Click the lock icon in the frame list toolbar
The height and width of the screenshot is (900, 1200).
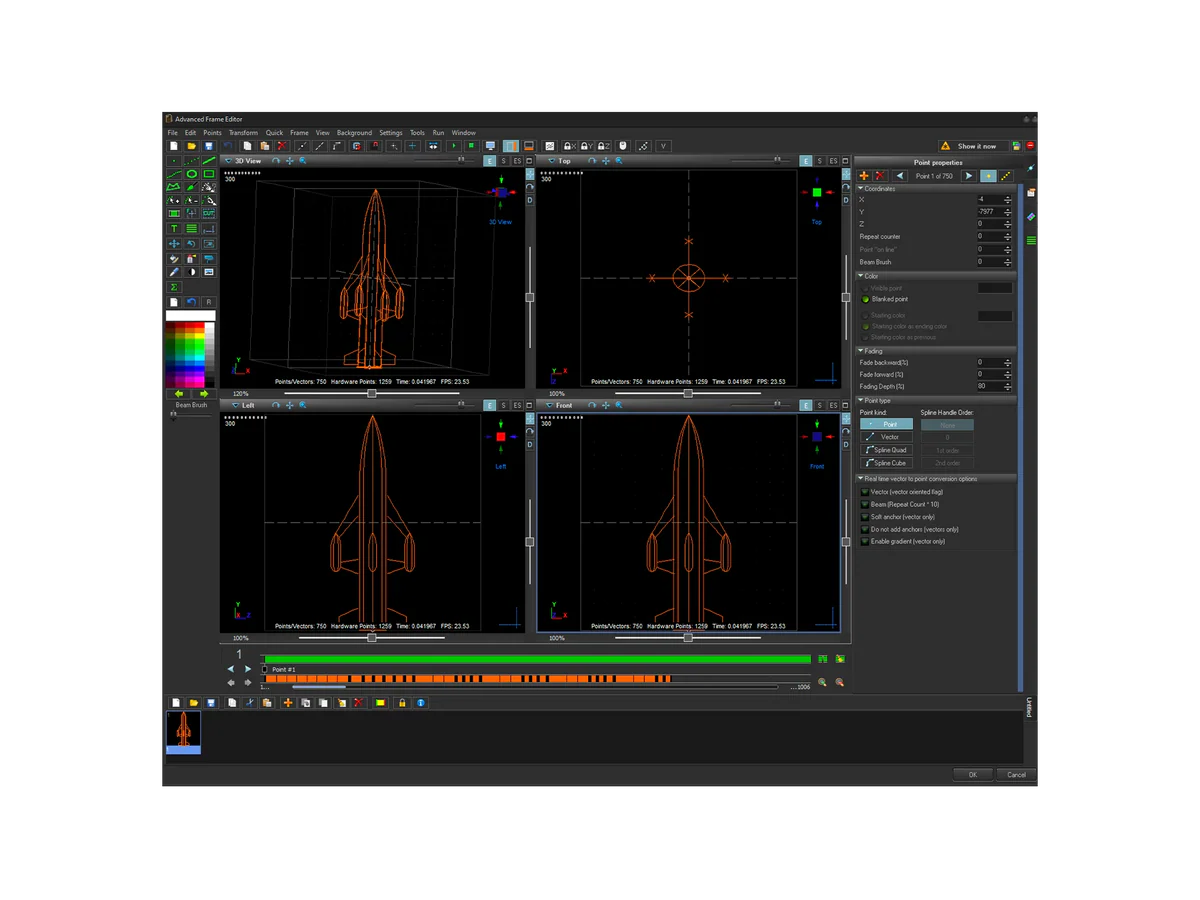pyautogui.click(x=402, y=703)
